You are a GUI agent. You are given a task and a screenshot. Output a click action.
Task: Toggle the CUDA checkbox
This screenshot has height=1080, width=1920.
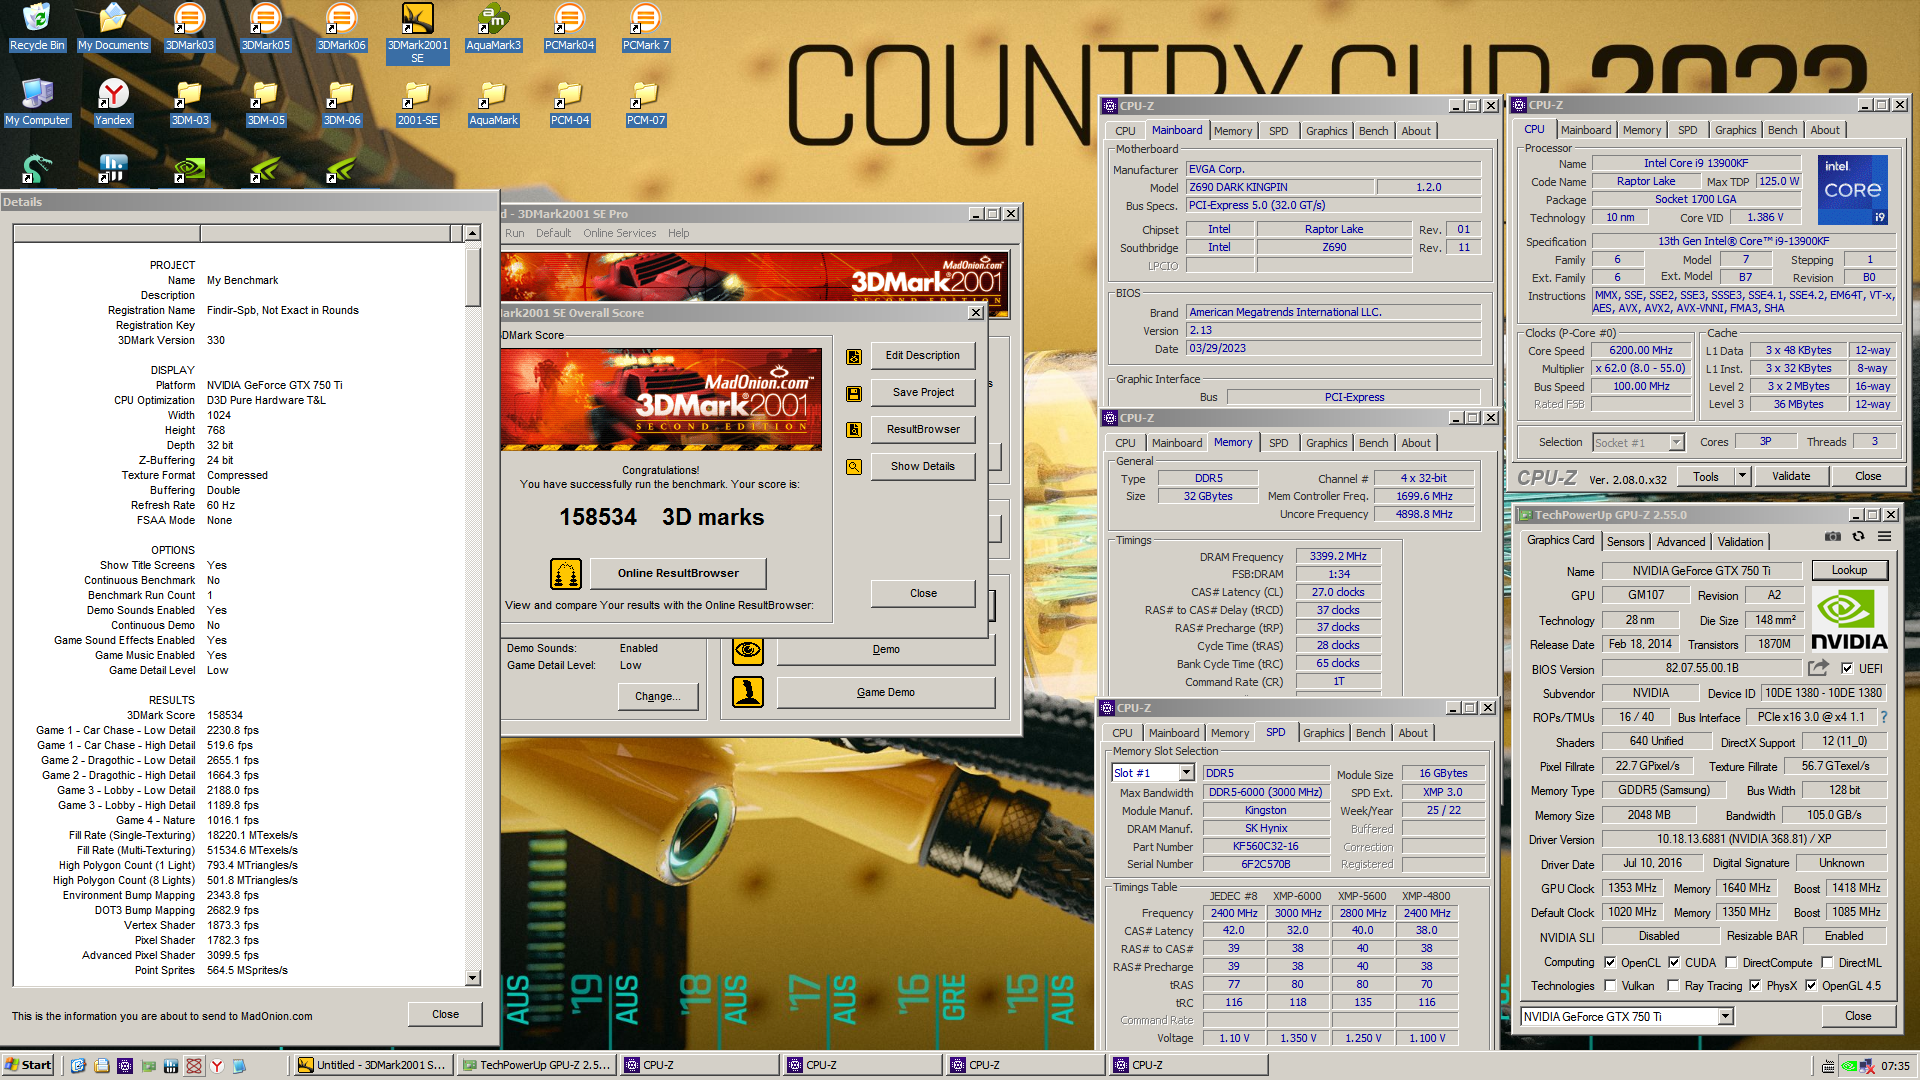(x=1674, y=963)
